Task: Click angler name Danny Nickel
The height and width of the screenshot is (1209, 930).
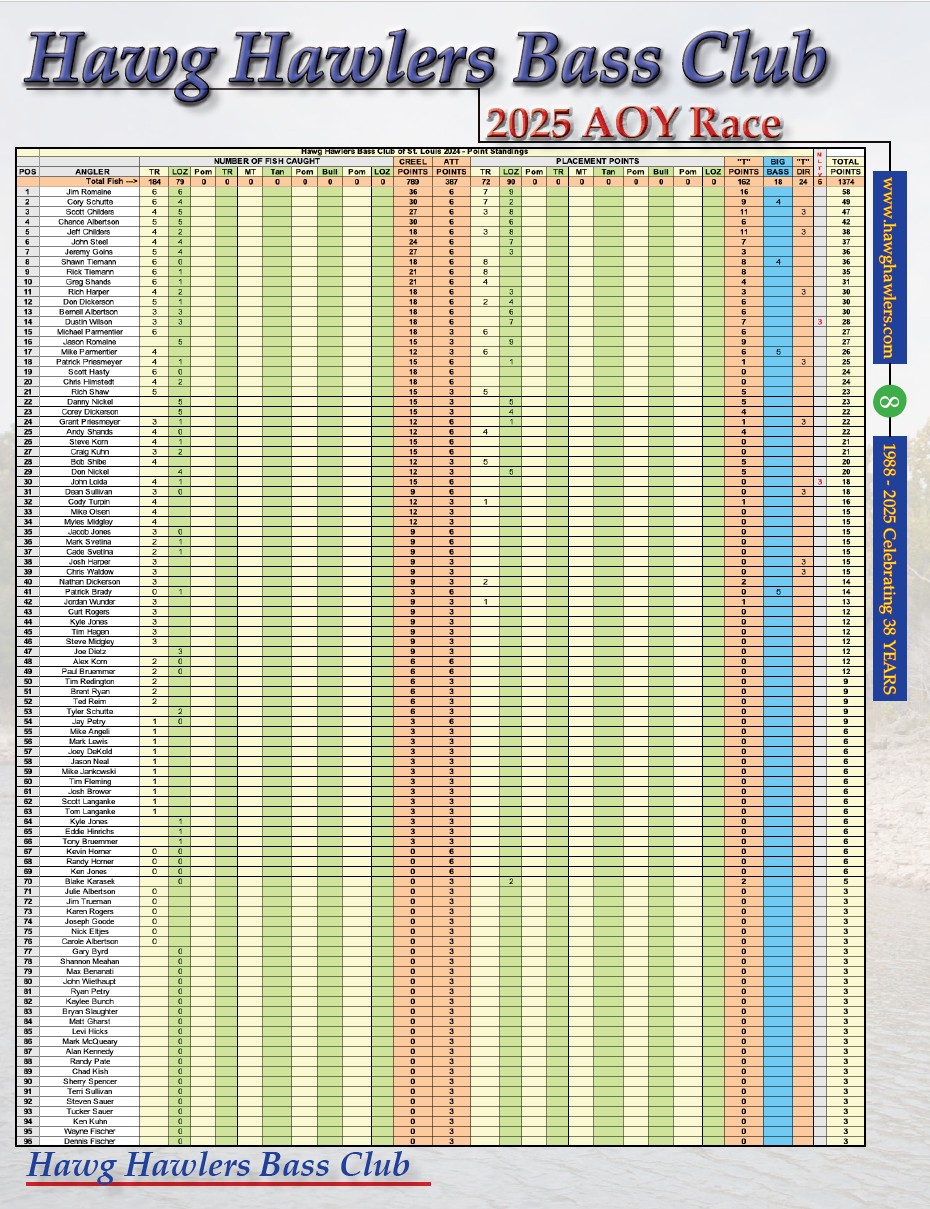Action: click(x=89, y=401)
